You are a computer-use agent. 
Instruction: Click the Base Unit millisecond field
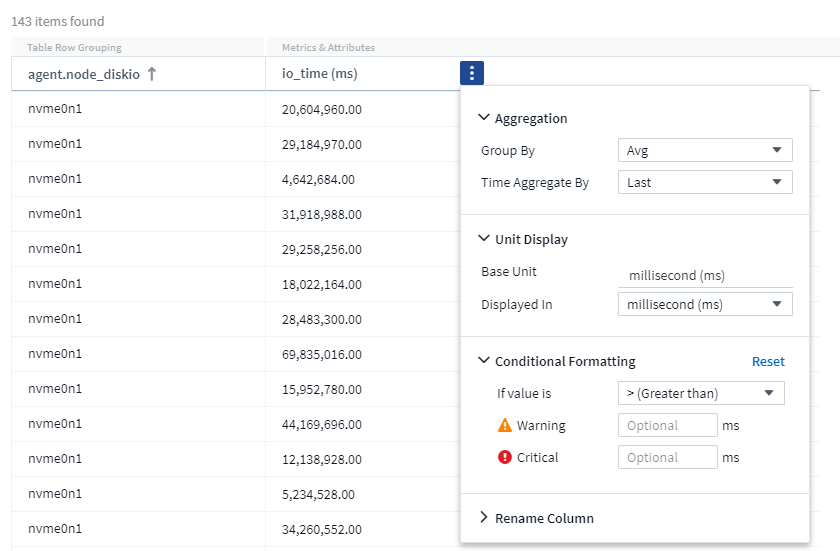pyautogui.click(x=705, y=275)
